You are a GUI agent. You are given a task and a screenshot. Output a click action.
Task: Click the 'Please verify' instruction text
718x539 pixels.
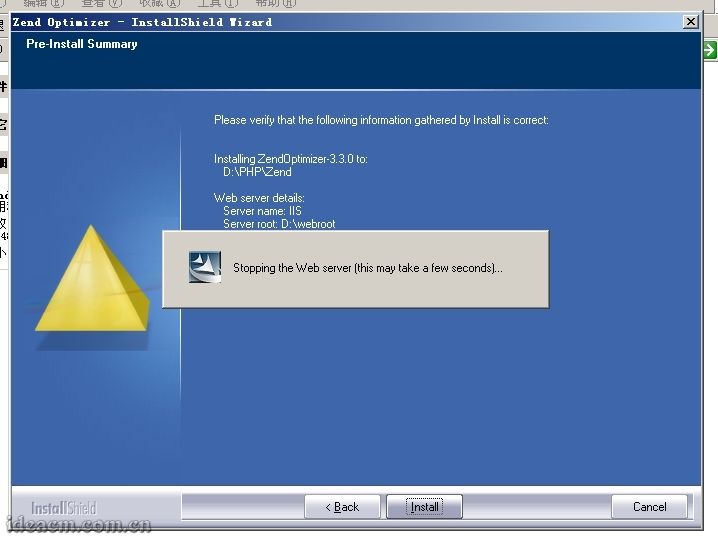381,120
